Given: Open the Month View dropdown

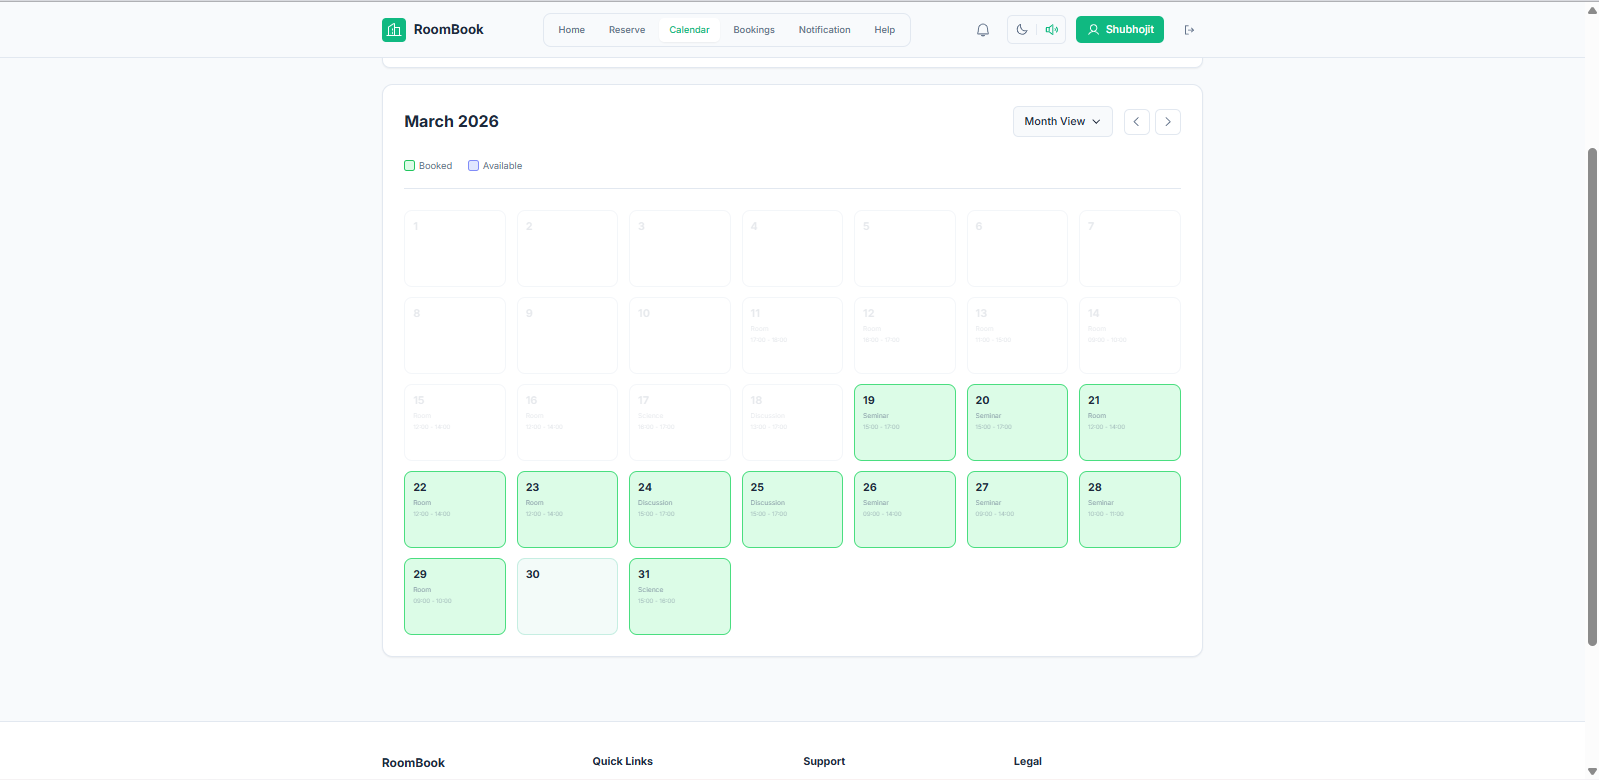Looking at the screenshot, I should [x=1062, y=122].
